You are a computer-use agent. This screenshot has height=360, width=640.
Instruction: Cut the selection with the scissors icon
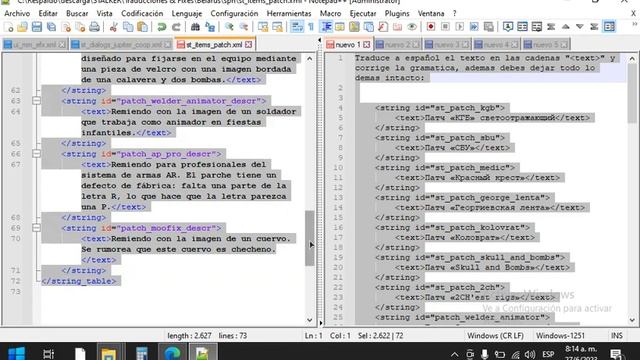pyautogui.click(x=113, y=27)
